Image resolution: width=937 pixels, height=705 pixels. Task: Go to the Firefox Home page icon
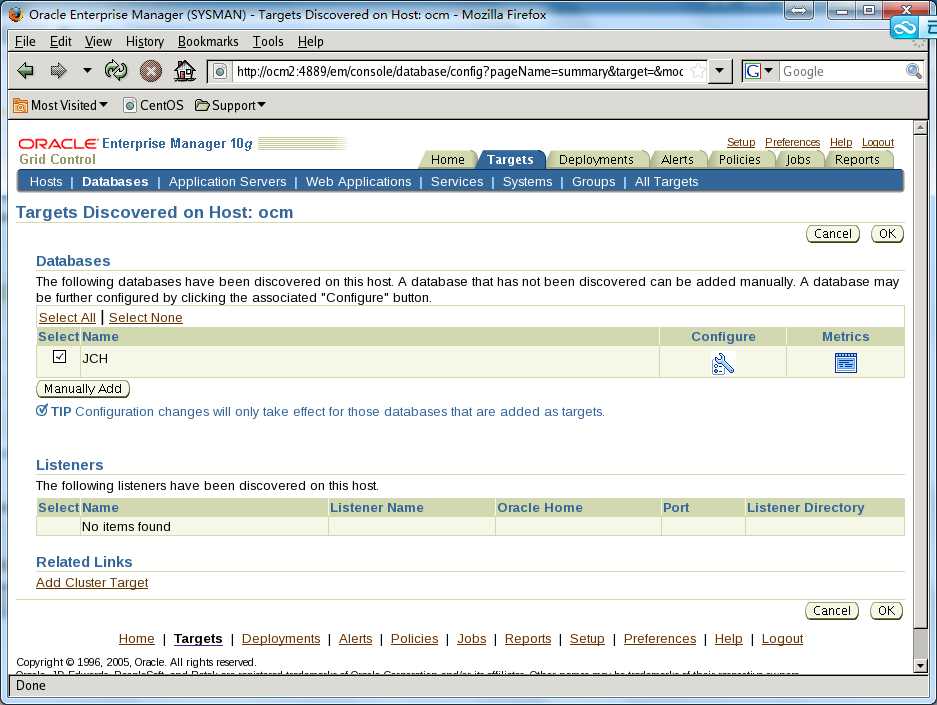185,70
